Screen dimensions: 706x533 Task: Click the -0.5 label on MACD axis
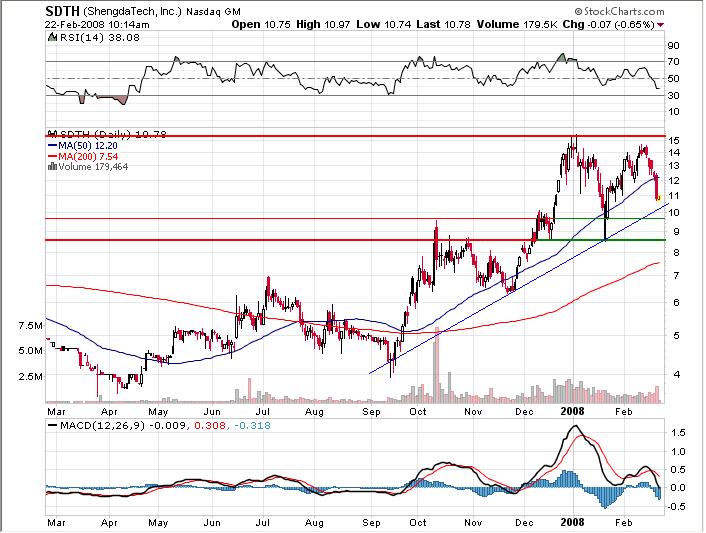[x=675, y=506]
